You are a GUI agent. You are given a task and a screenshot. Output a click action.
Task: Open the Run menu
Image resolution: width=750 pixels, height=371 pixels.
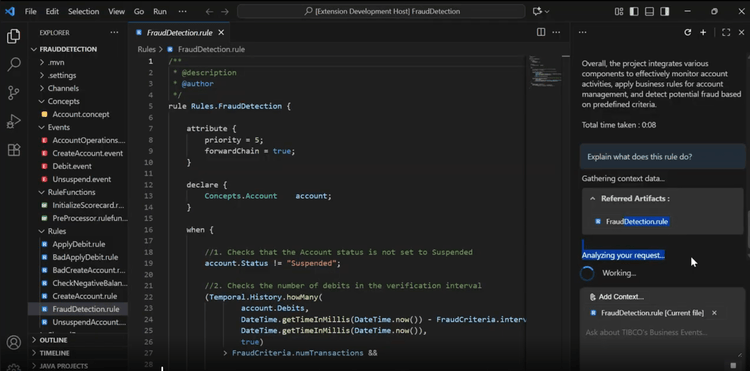click(x=160, y=11)
